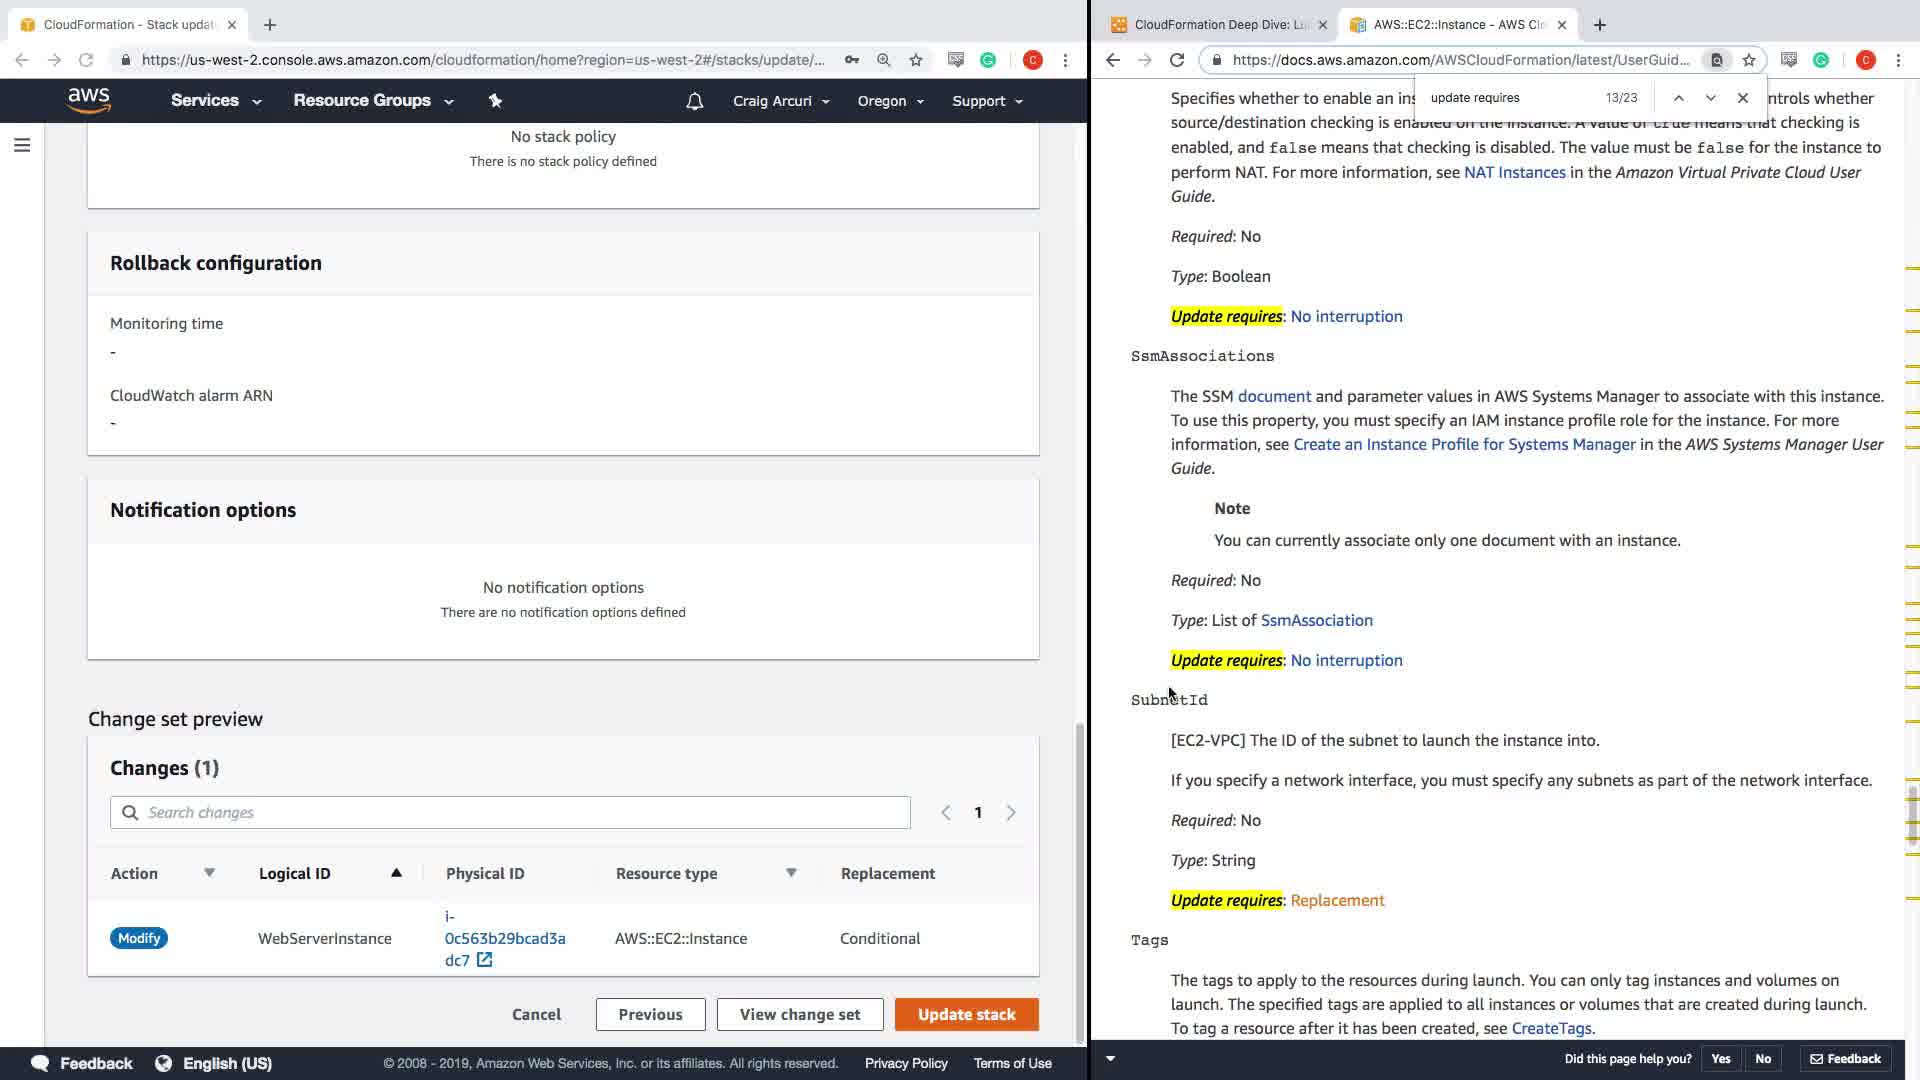Bookmark the docs page with star
Screen dimensions: 1920x1080
(x=1749, y=60)
